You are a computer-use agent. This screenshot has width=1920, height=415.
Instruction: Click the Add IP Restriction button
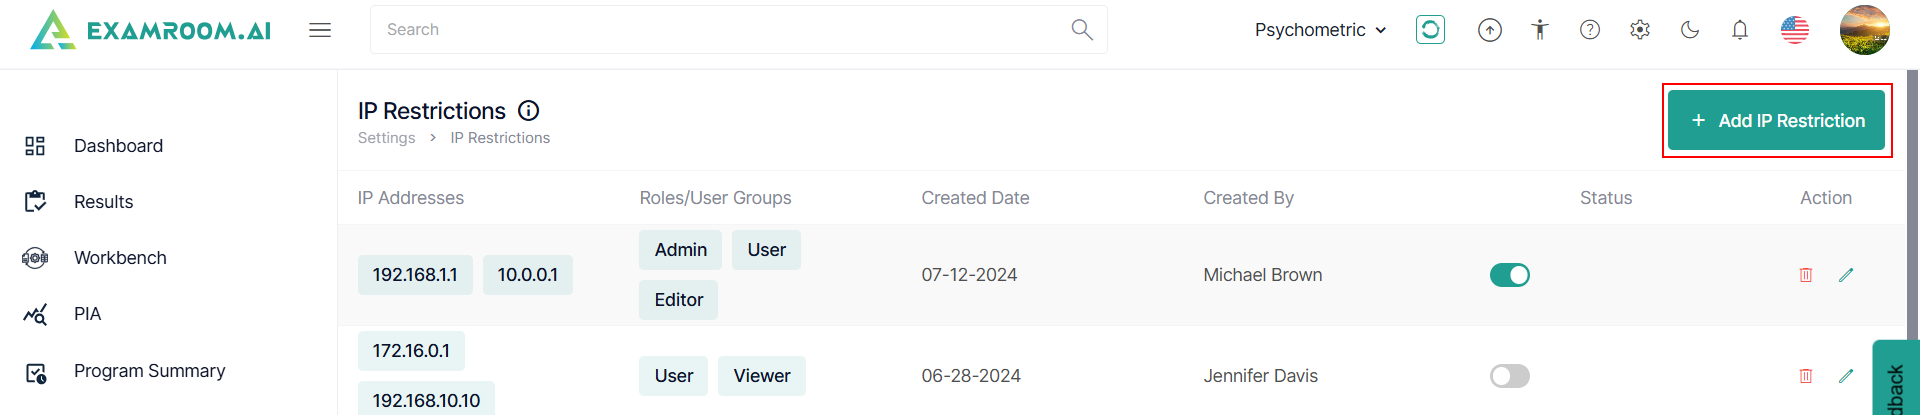point(1777,121)
